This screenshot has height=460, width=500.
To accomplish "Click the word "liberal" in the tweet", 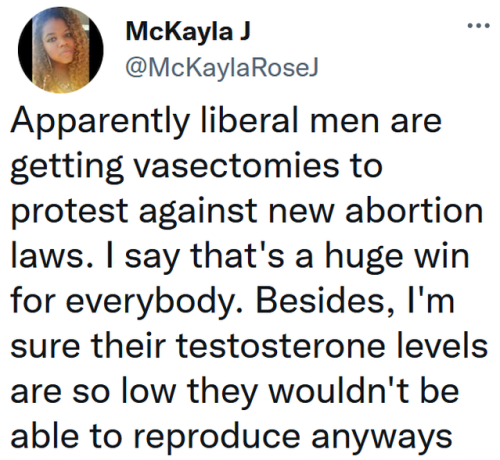I will point(249,120).
